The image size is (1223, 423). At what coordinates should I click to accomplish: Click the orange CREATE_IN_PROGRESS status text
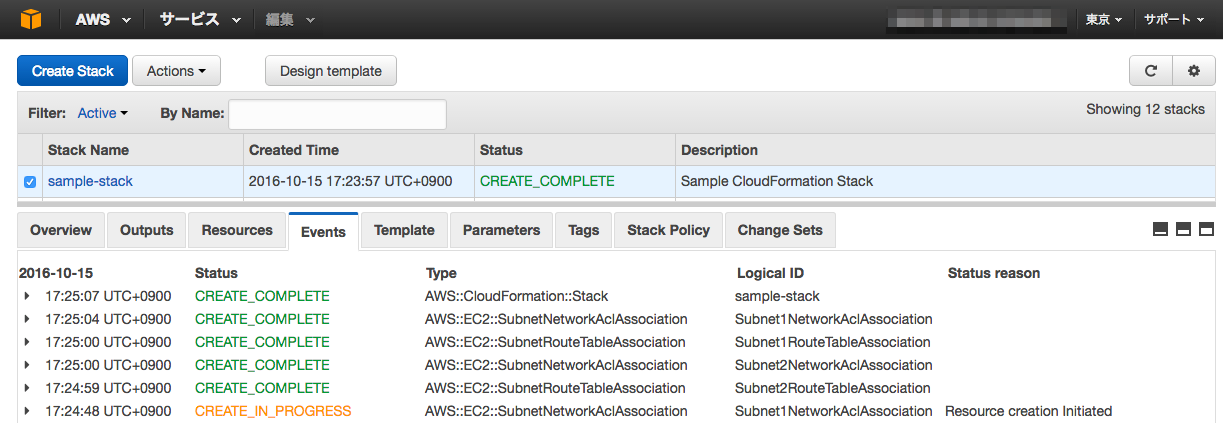(x=273, y=411)
